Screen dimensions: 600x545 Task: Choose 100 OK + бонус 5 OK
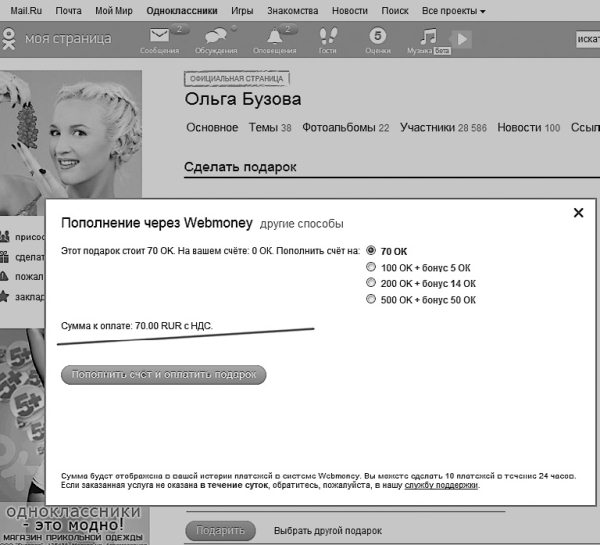click(371, 267)
